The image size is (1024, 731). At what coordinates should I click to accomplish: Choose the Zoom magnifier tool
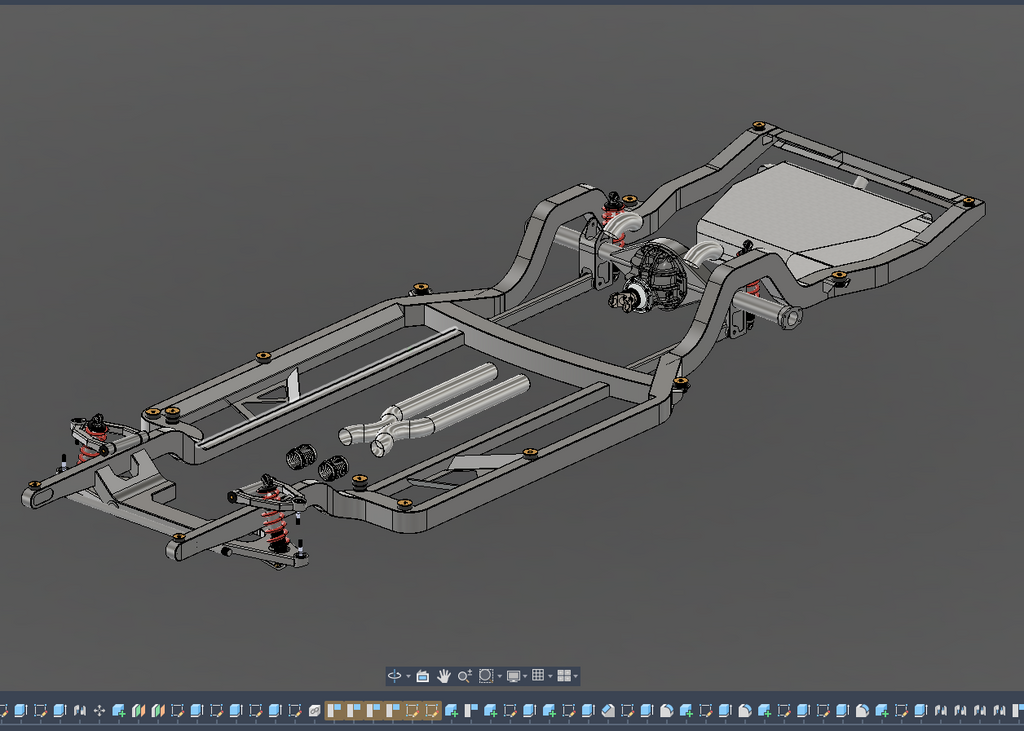(x=464, y=676)
